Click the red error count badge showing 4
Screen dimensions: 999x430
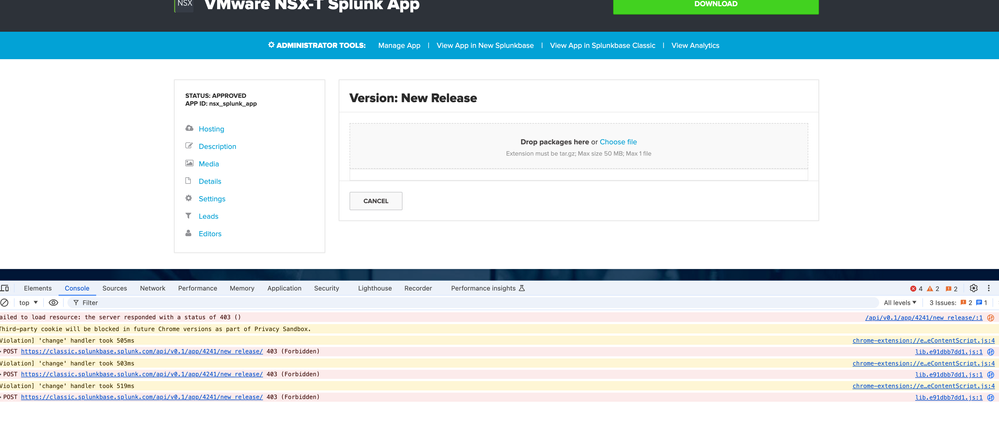click(916, 289)
